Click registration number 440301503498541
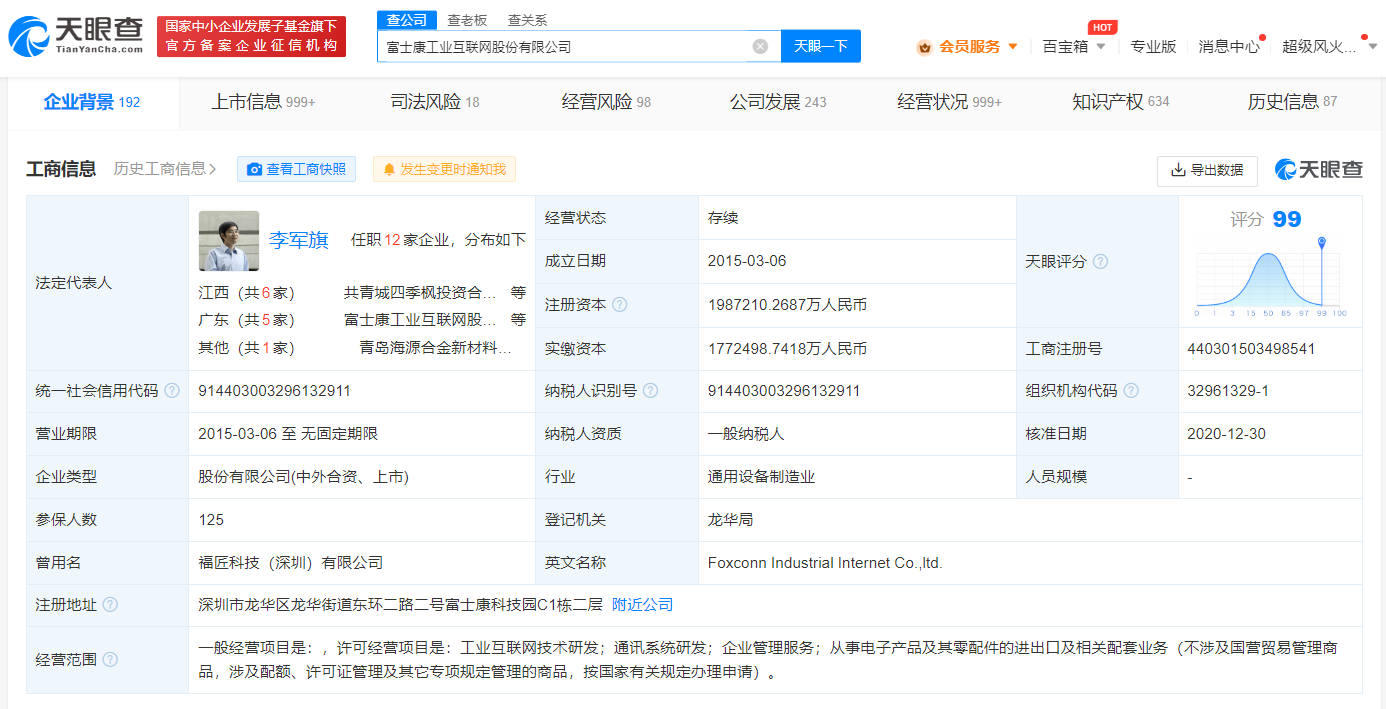Image resolution: width=1386 pixels, height=709 pixels. click(x=1251, y=349)
